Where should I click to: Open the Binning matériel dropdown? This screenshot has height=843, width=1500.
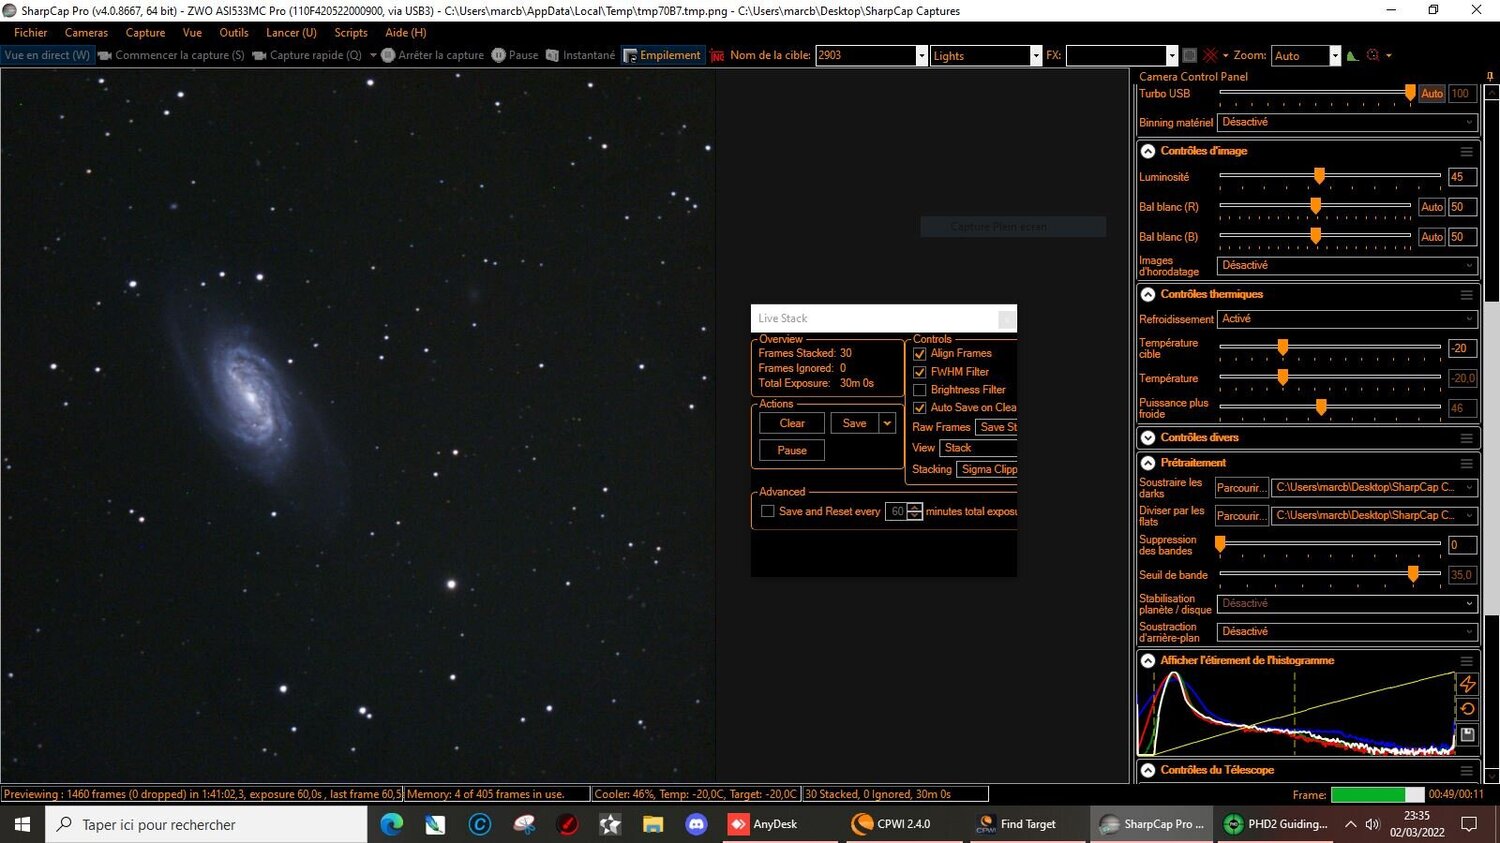1469,122
